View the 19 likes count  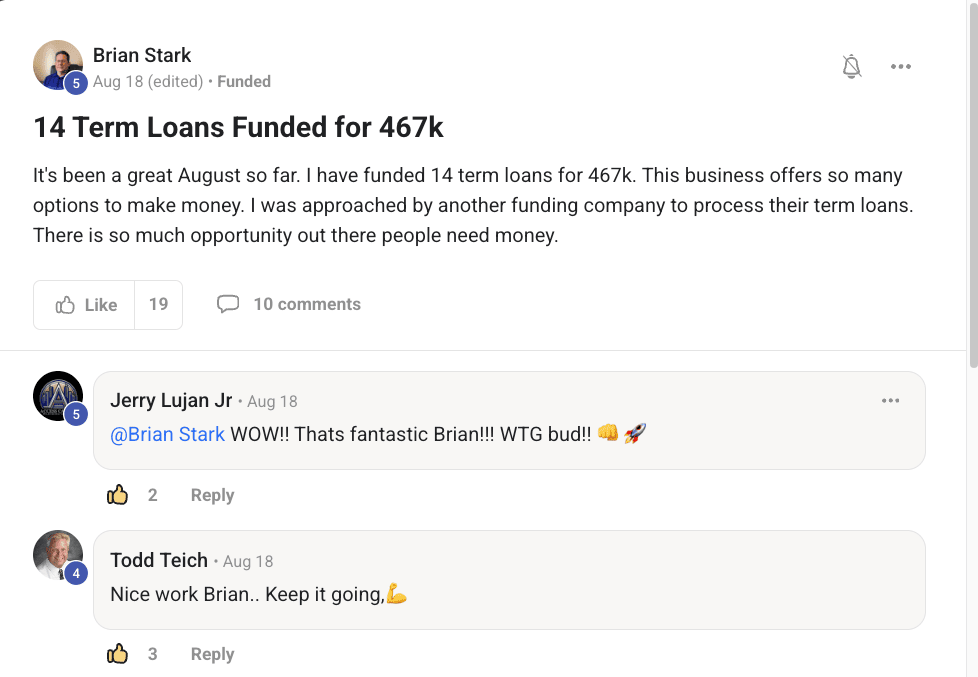pyautogui.click(x=158, y=305)
